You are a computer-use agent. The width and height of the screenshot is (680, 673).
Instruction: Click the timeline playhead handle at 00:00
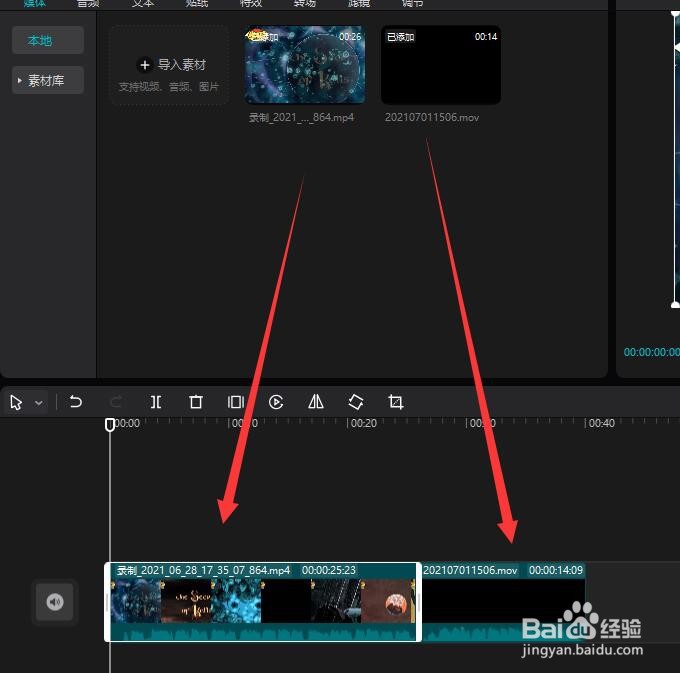110,424
